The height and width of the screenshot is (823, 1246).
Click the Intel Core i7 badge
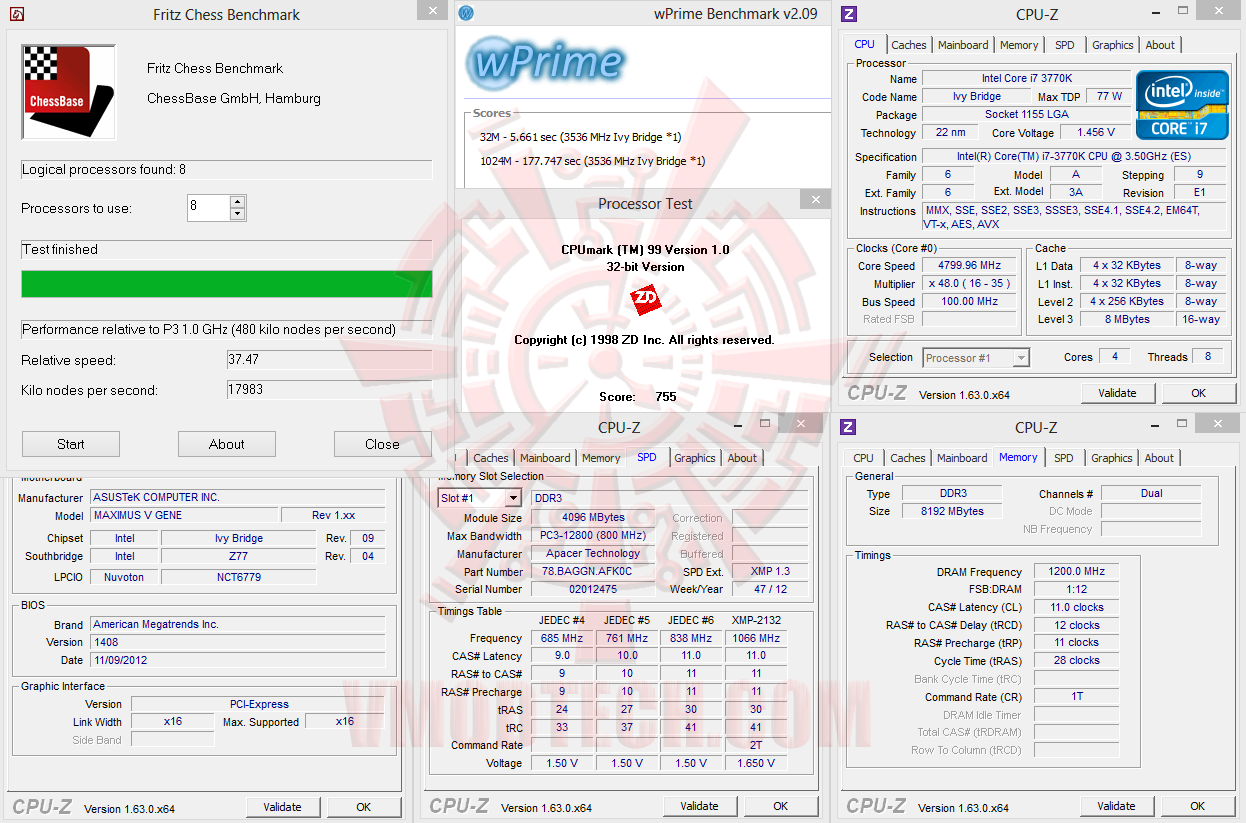pyautogui.click(x=1182, y=104)
